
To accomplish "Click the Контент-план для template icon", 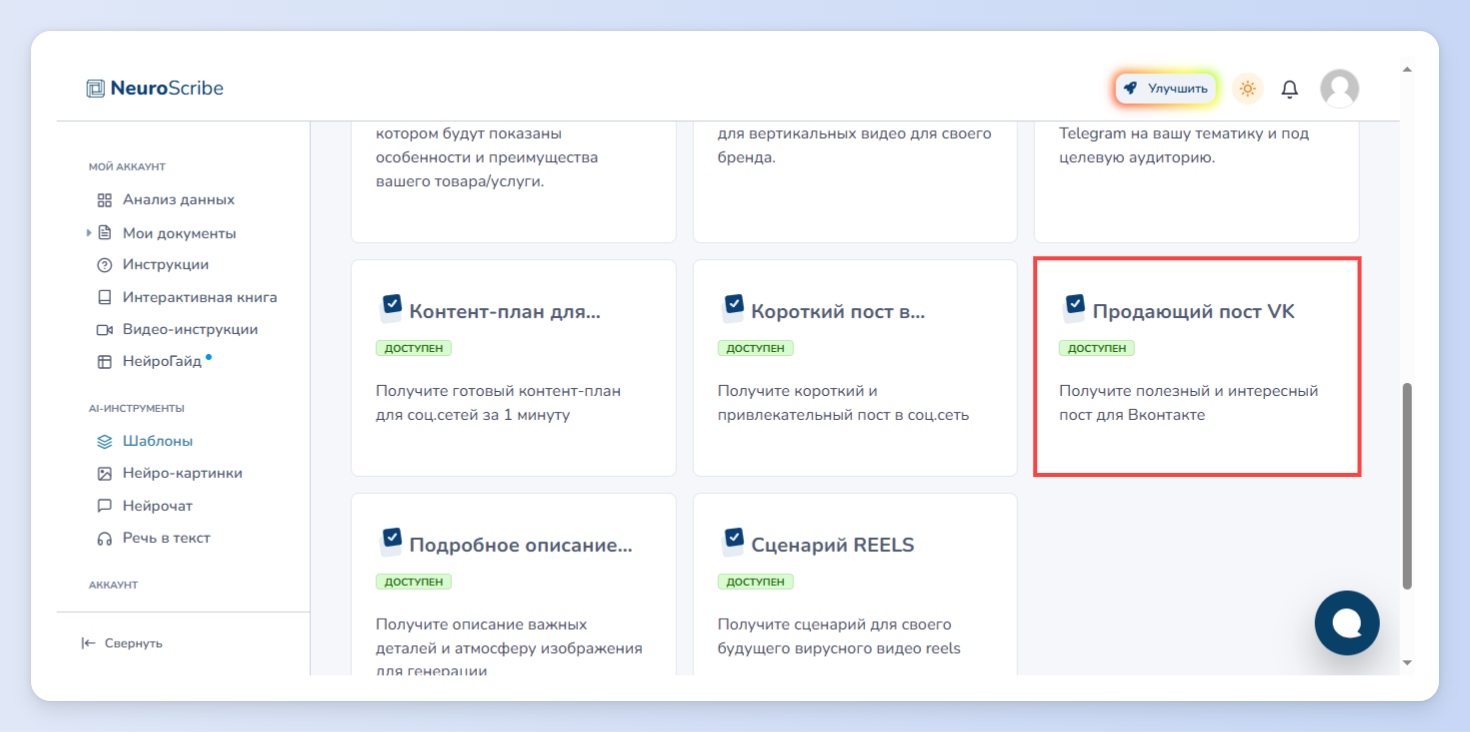I will point(391,308).
